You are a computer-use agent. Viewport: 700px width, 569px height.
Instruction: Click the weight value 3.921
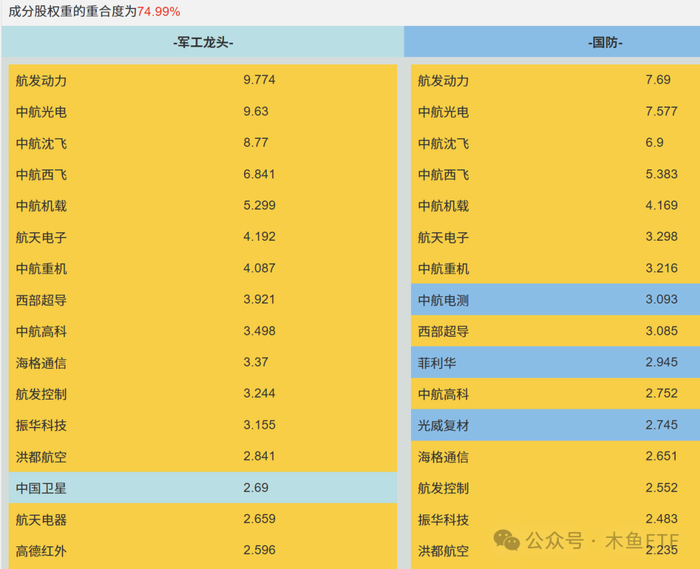coord(259,299)
